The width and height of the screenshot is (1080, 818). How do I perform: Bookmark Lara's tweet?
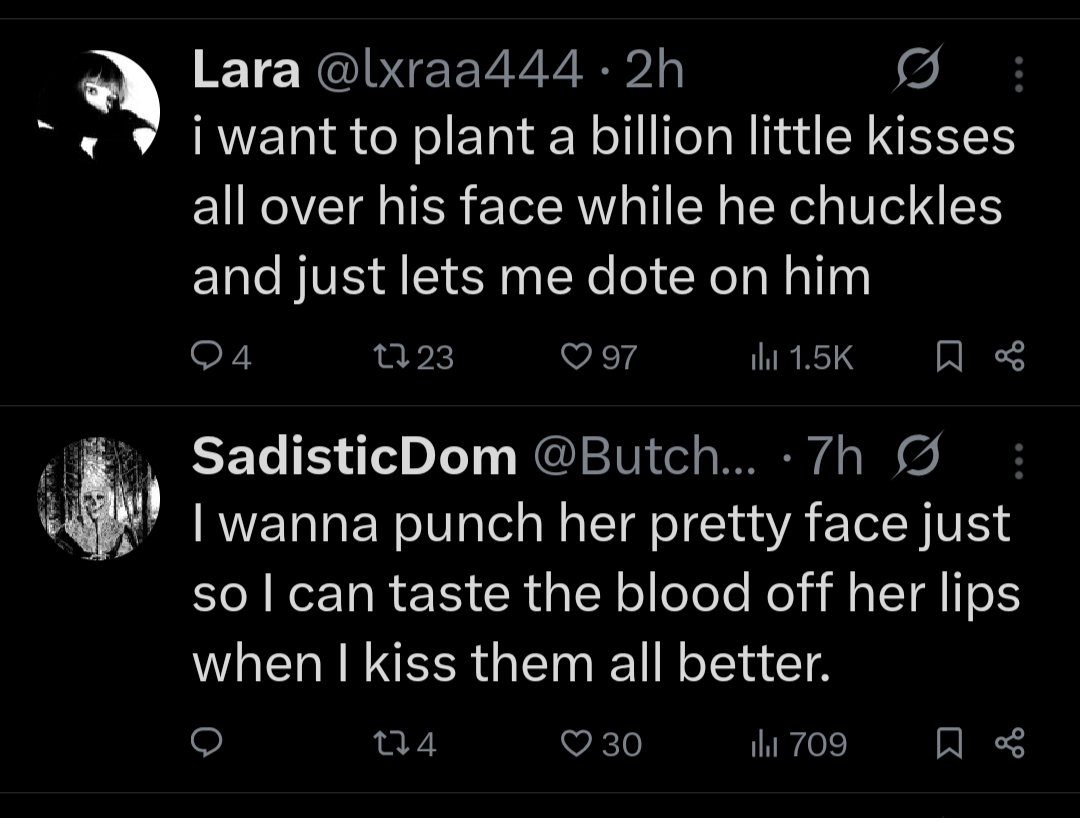(x=949, y=357)
